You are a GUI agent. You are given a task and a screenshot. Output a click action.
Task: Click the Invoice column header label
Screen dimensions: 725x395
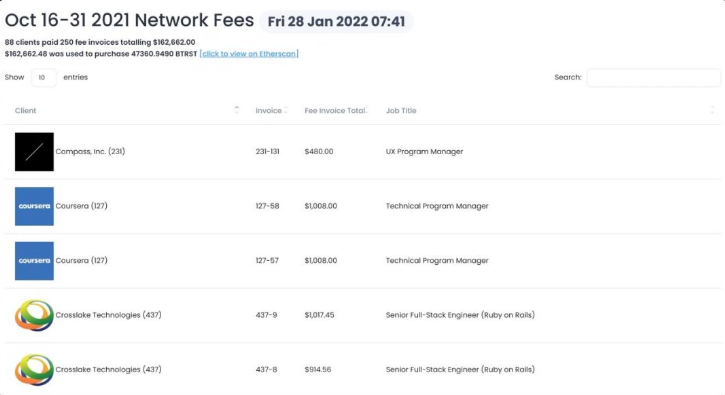[268, 111]
